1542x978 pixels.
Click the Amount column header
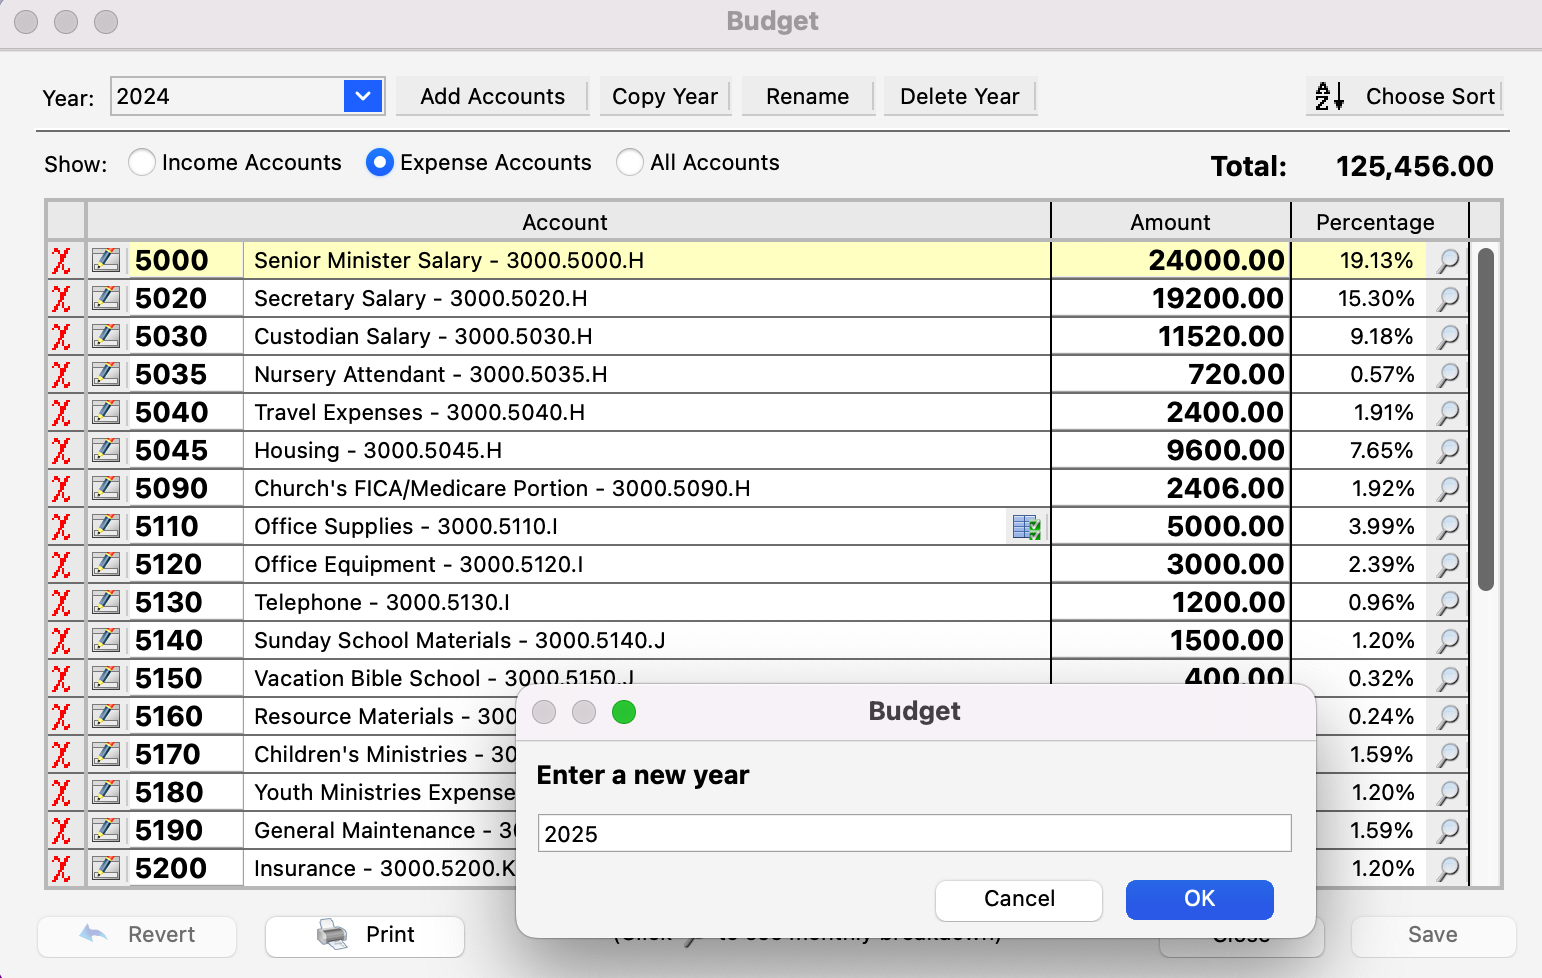1170,222
